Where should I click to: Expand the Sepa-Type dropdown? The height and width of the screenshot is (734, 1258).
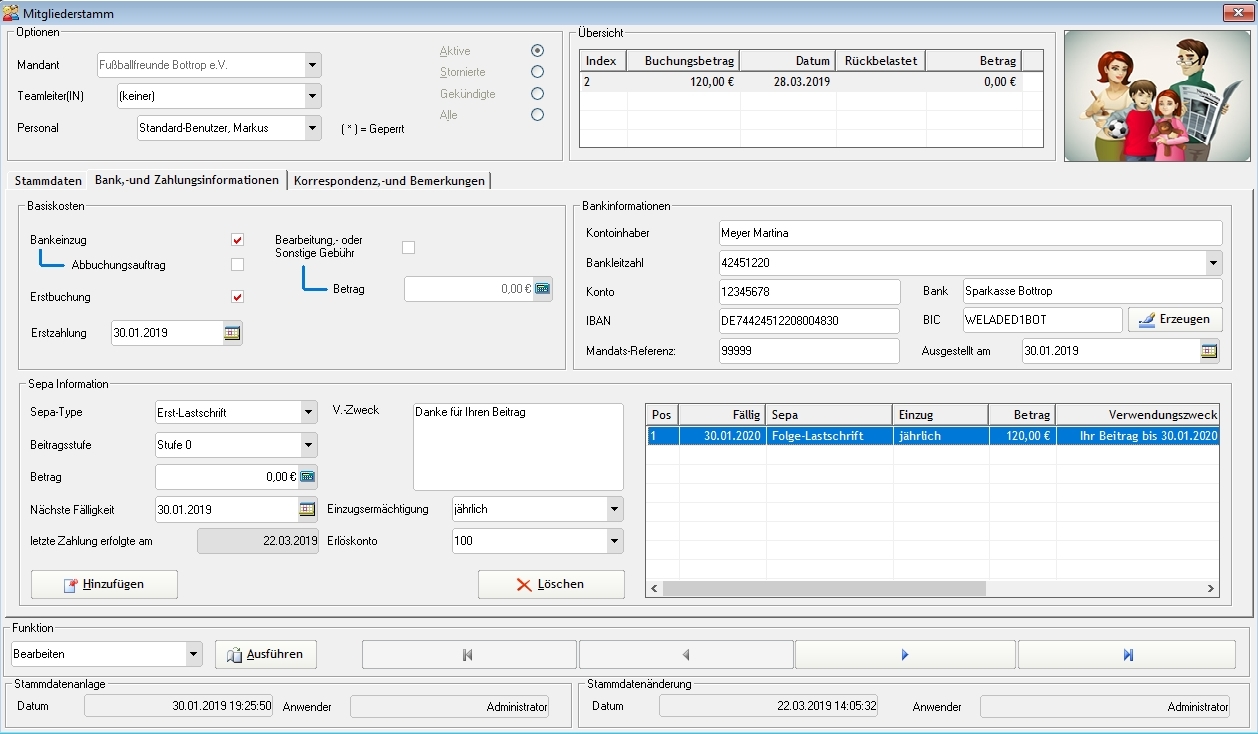(308, 413)
